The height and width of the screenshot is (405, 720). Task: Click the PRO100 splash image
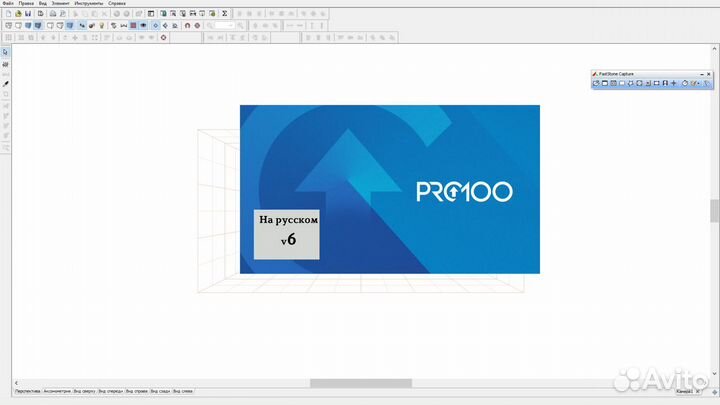pyautogui.click(x=390, y=189)
